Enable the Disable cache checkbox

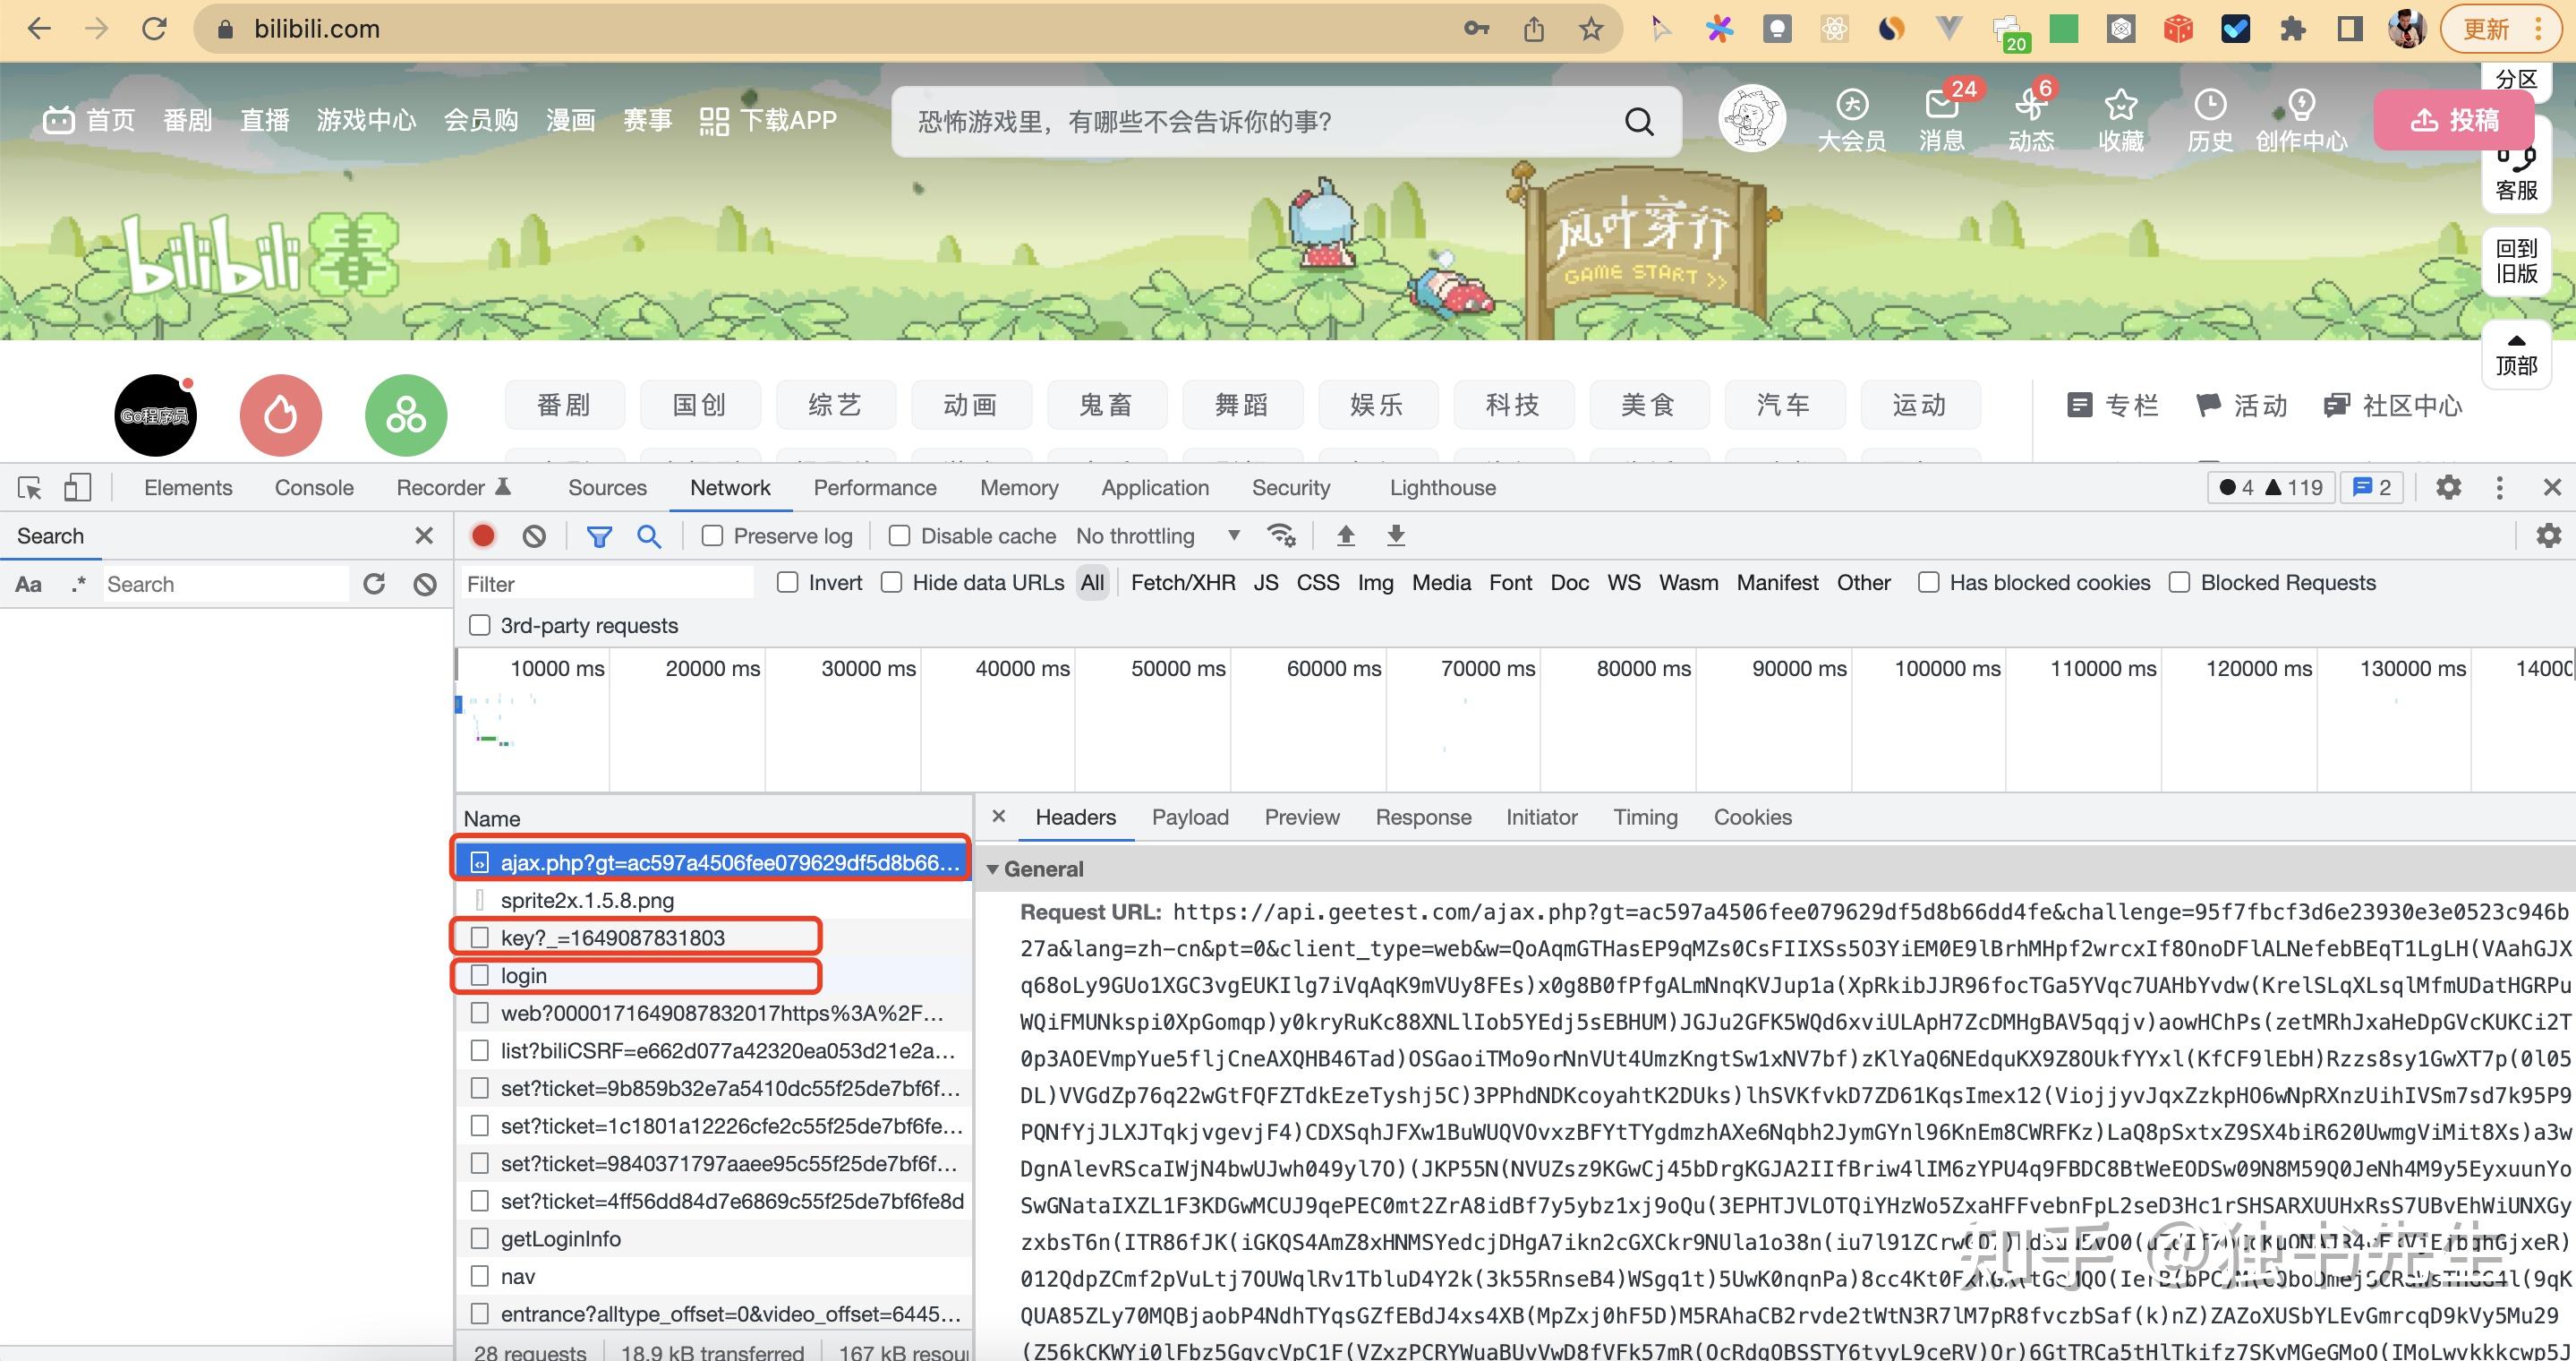pos(898,536)
